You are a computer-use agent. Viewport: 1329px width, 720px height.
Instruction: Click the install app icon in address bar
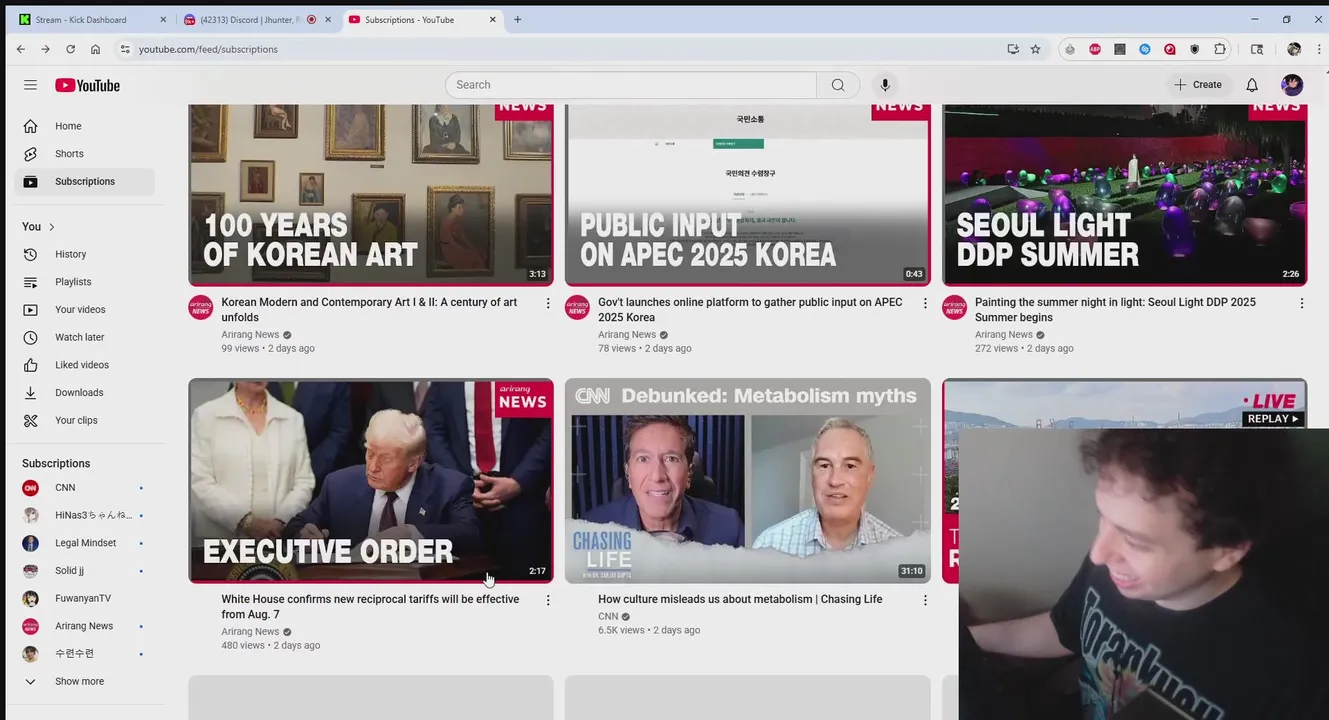[x=1013, y=49]
